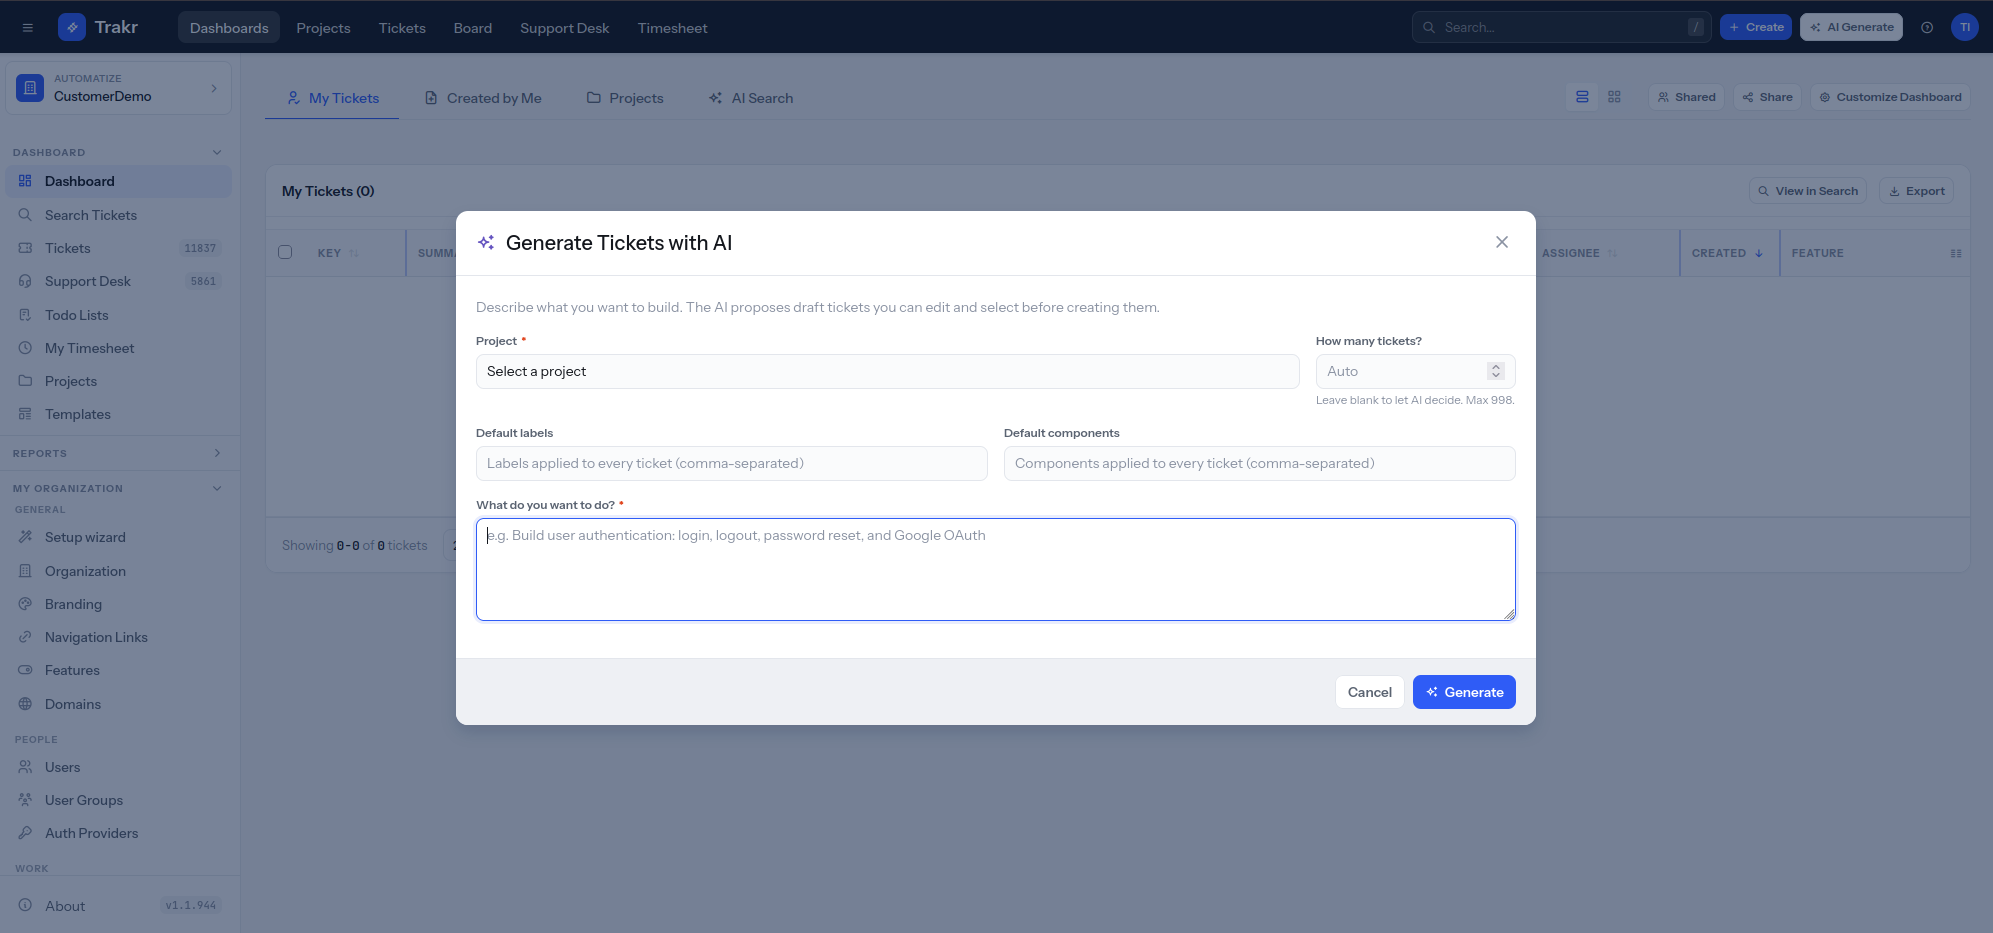Open Search Tickets in the sidebar
Image resolution: width=1993 pixels, height=933 pixels.
coord(118,215)
